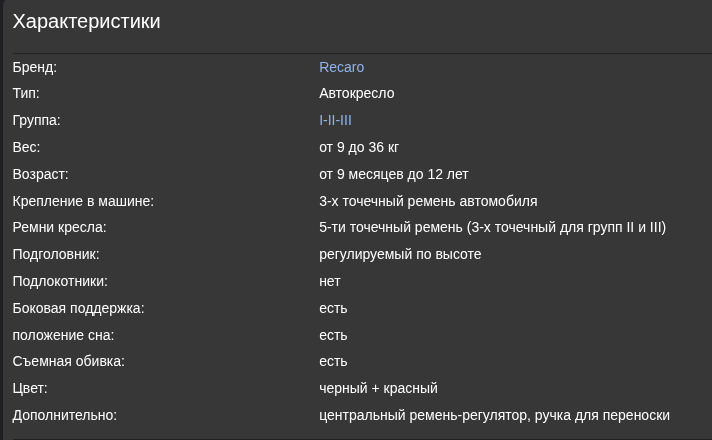This screenshot has width=712, height=440.
Task: Select the Крепление в машине label
Action: click(x=83, y=201)
